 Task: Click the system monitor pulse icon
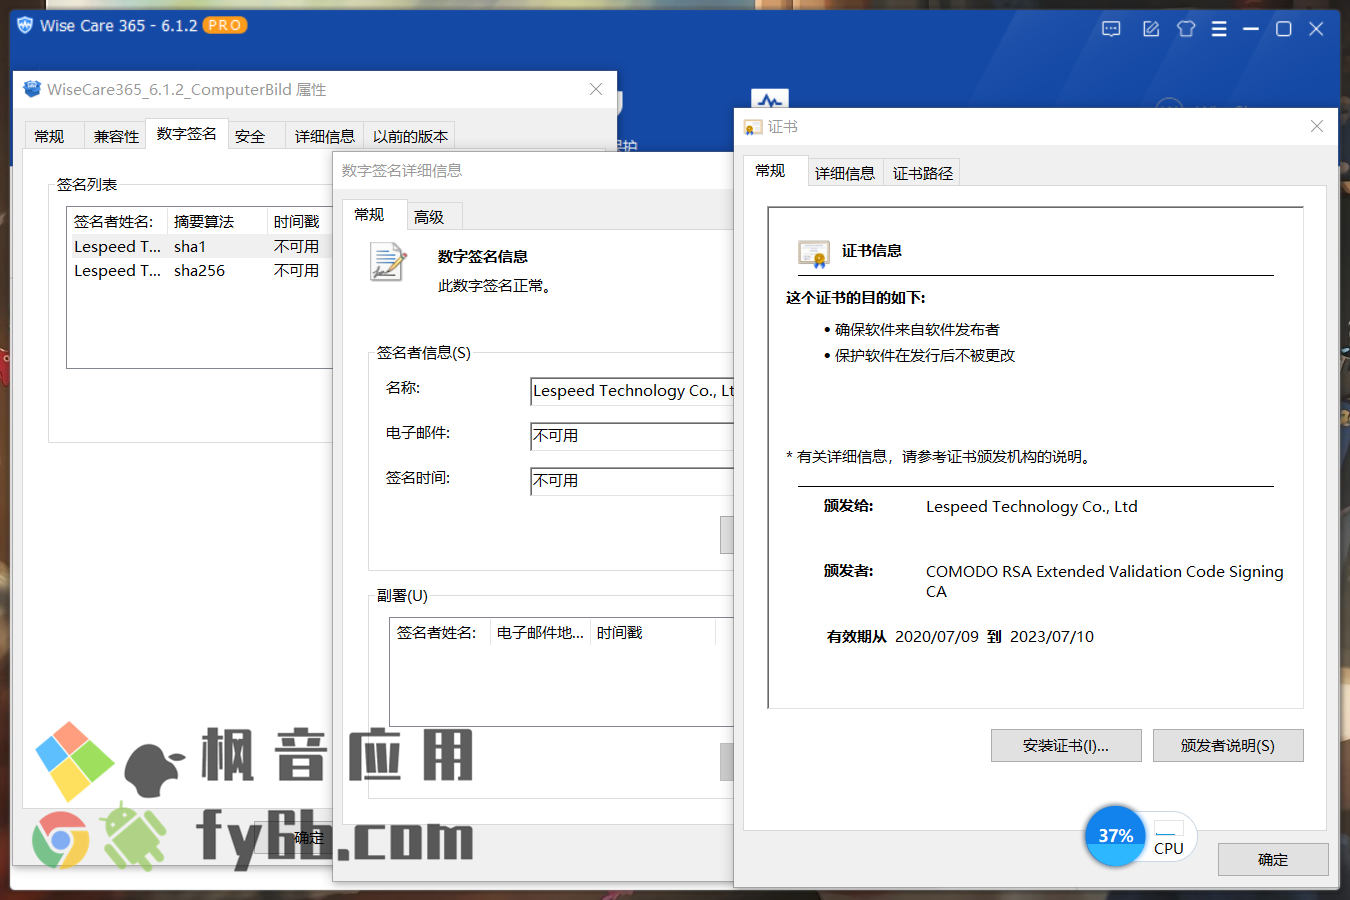tap(769, 99)
